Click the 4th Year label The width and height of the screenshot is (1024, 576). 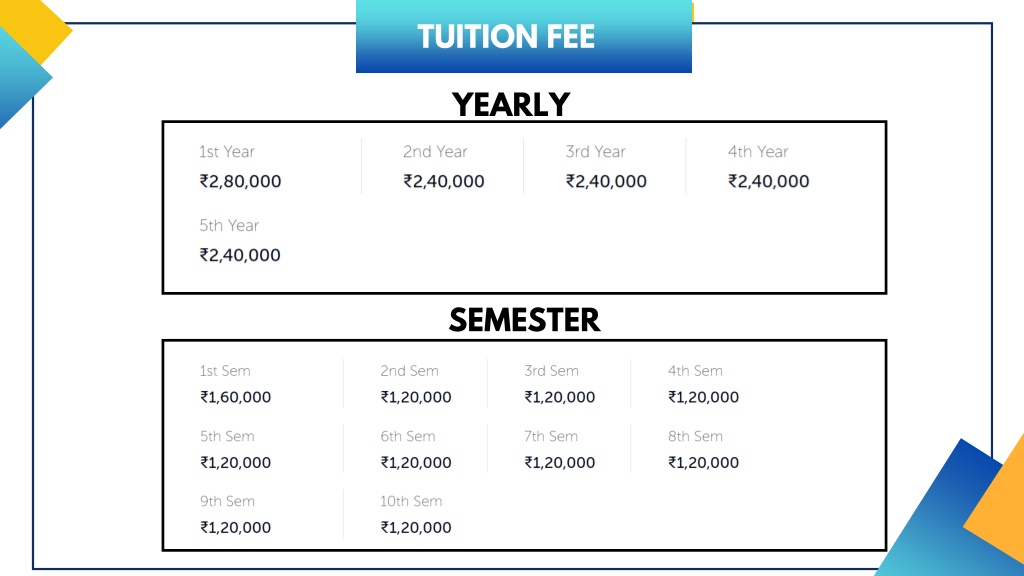click(758, 152)
